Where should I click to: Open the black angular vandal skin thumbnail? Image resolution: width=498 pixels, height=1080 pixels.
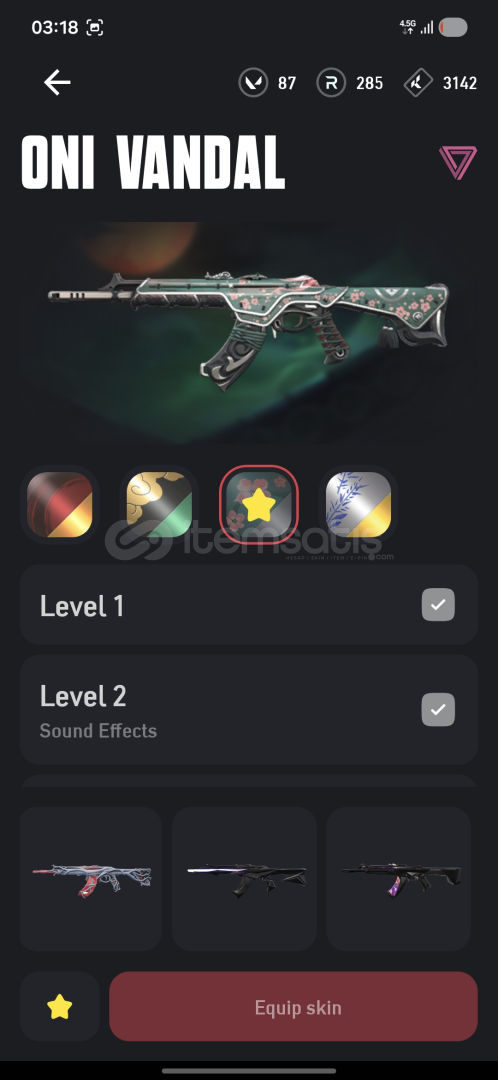click(x=245, y=879)
